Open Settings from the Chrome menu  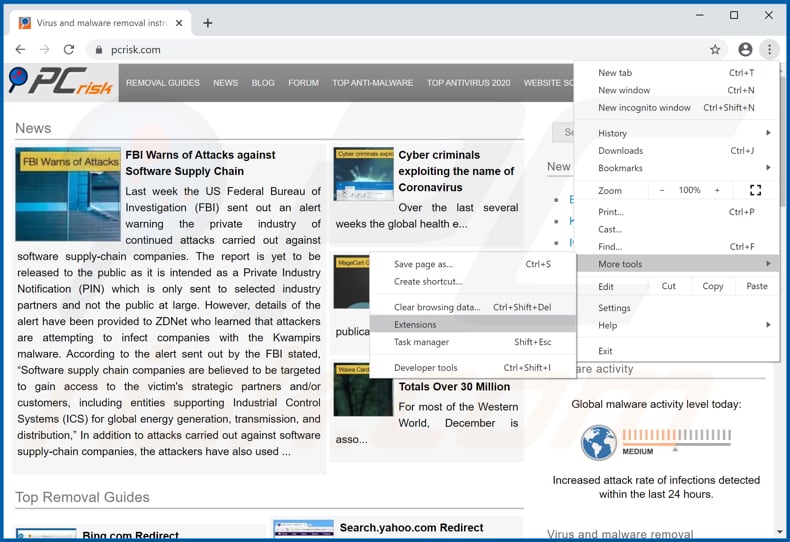pyautogui.click(x=676, y=308)
